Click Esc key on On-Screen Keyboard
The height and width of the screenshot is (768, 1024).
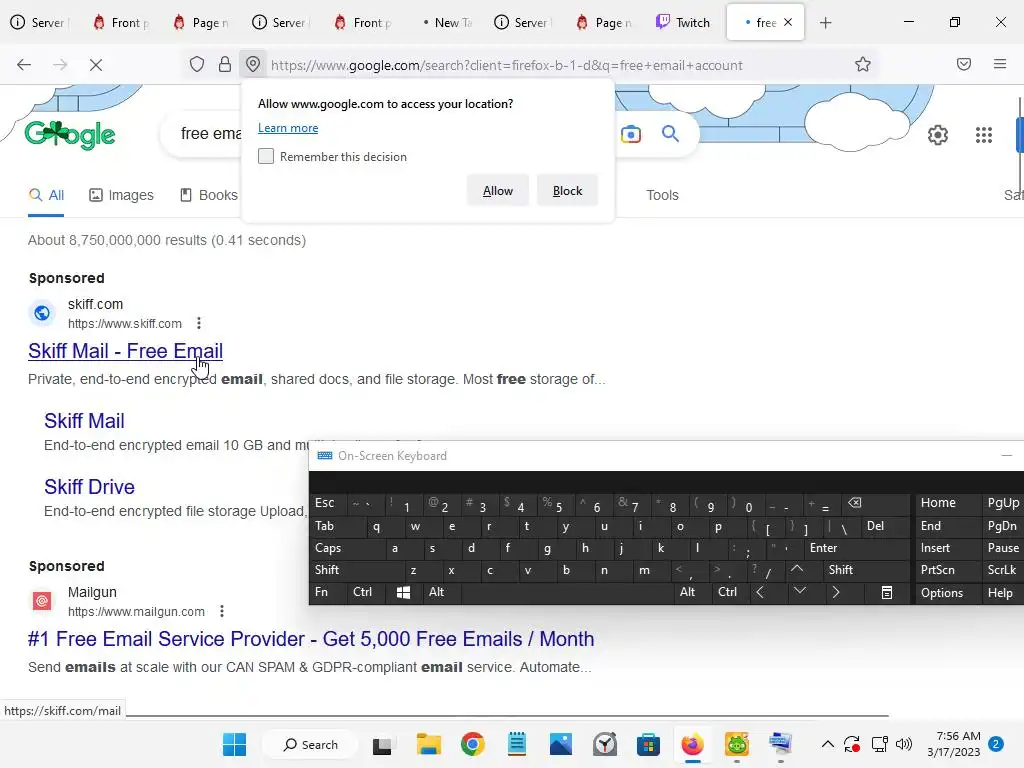pyautogui.click(x=325, y=503)
